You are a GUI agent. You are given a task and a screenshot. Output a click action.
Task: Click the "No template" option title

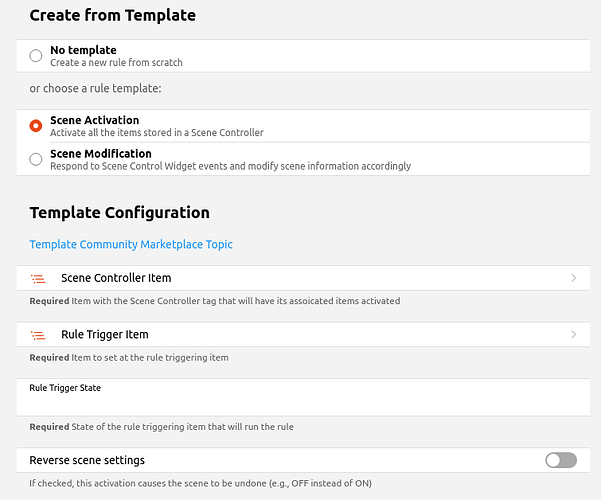click(83, 50)
